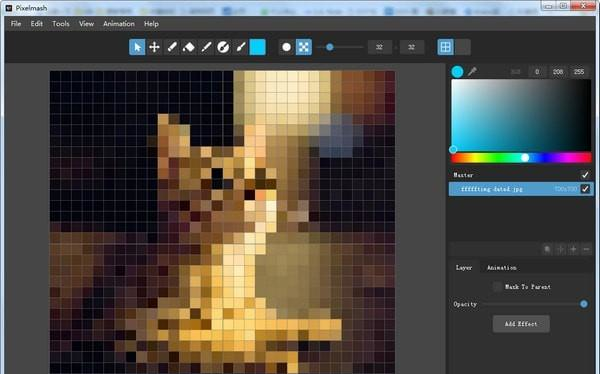Click the dim hex color field
The image size is (600, 374).
(x=515, y=72)
